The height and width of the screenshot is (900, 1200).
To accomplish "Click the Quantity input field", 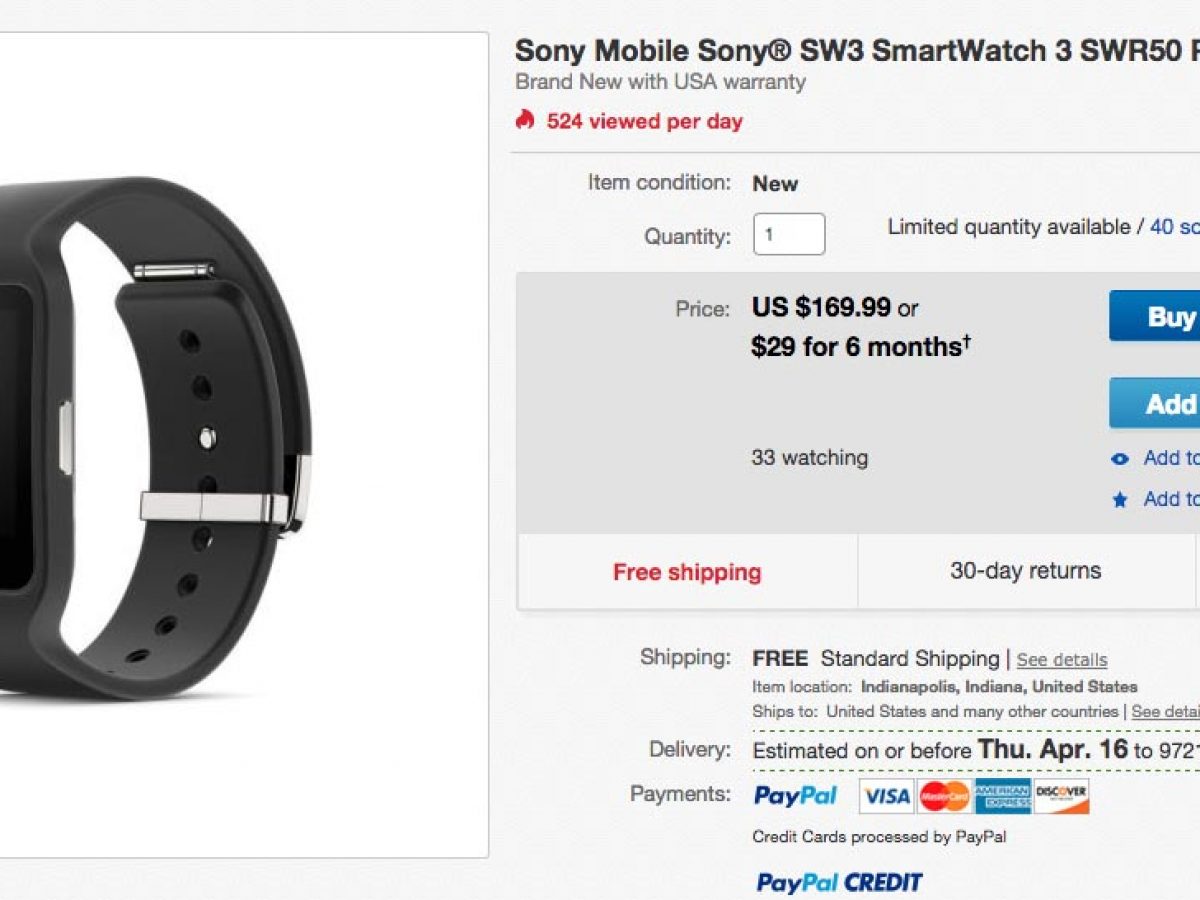I will 789,235.
